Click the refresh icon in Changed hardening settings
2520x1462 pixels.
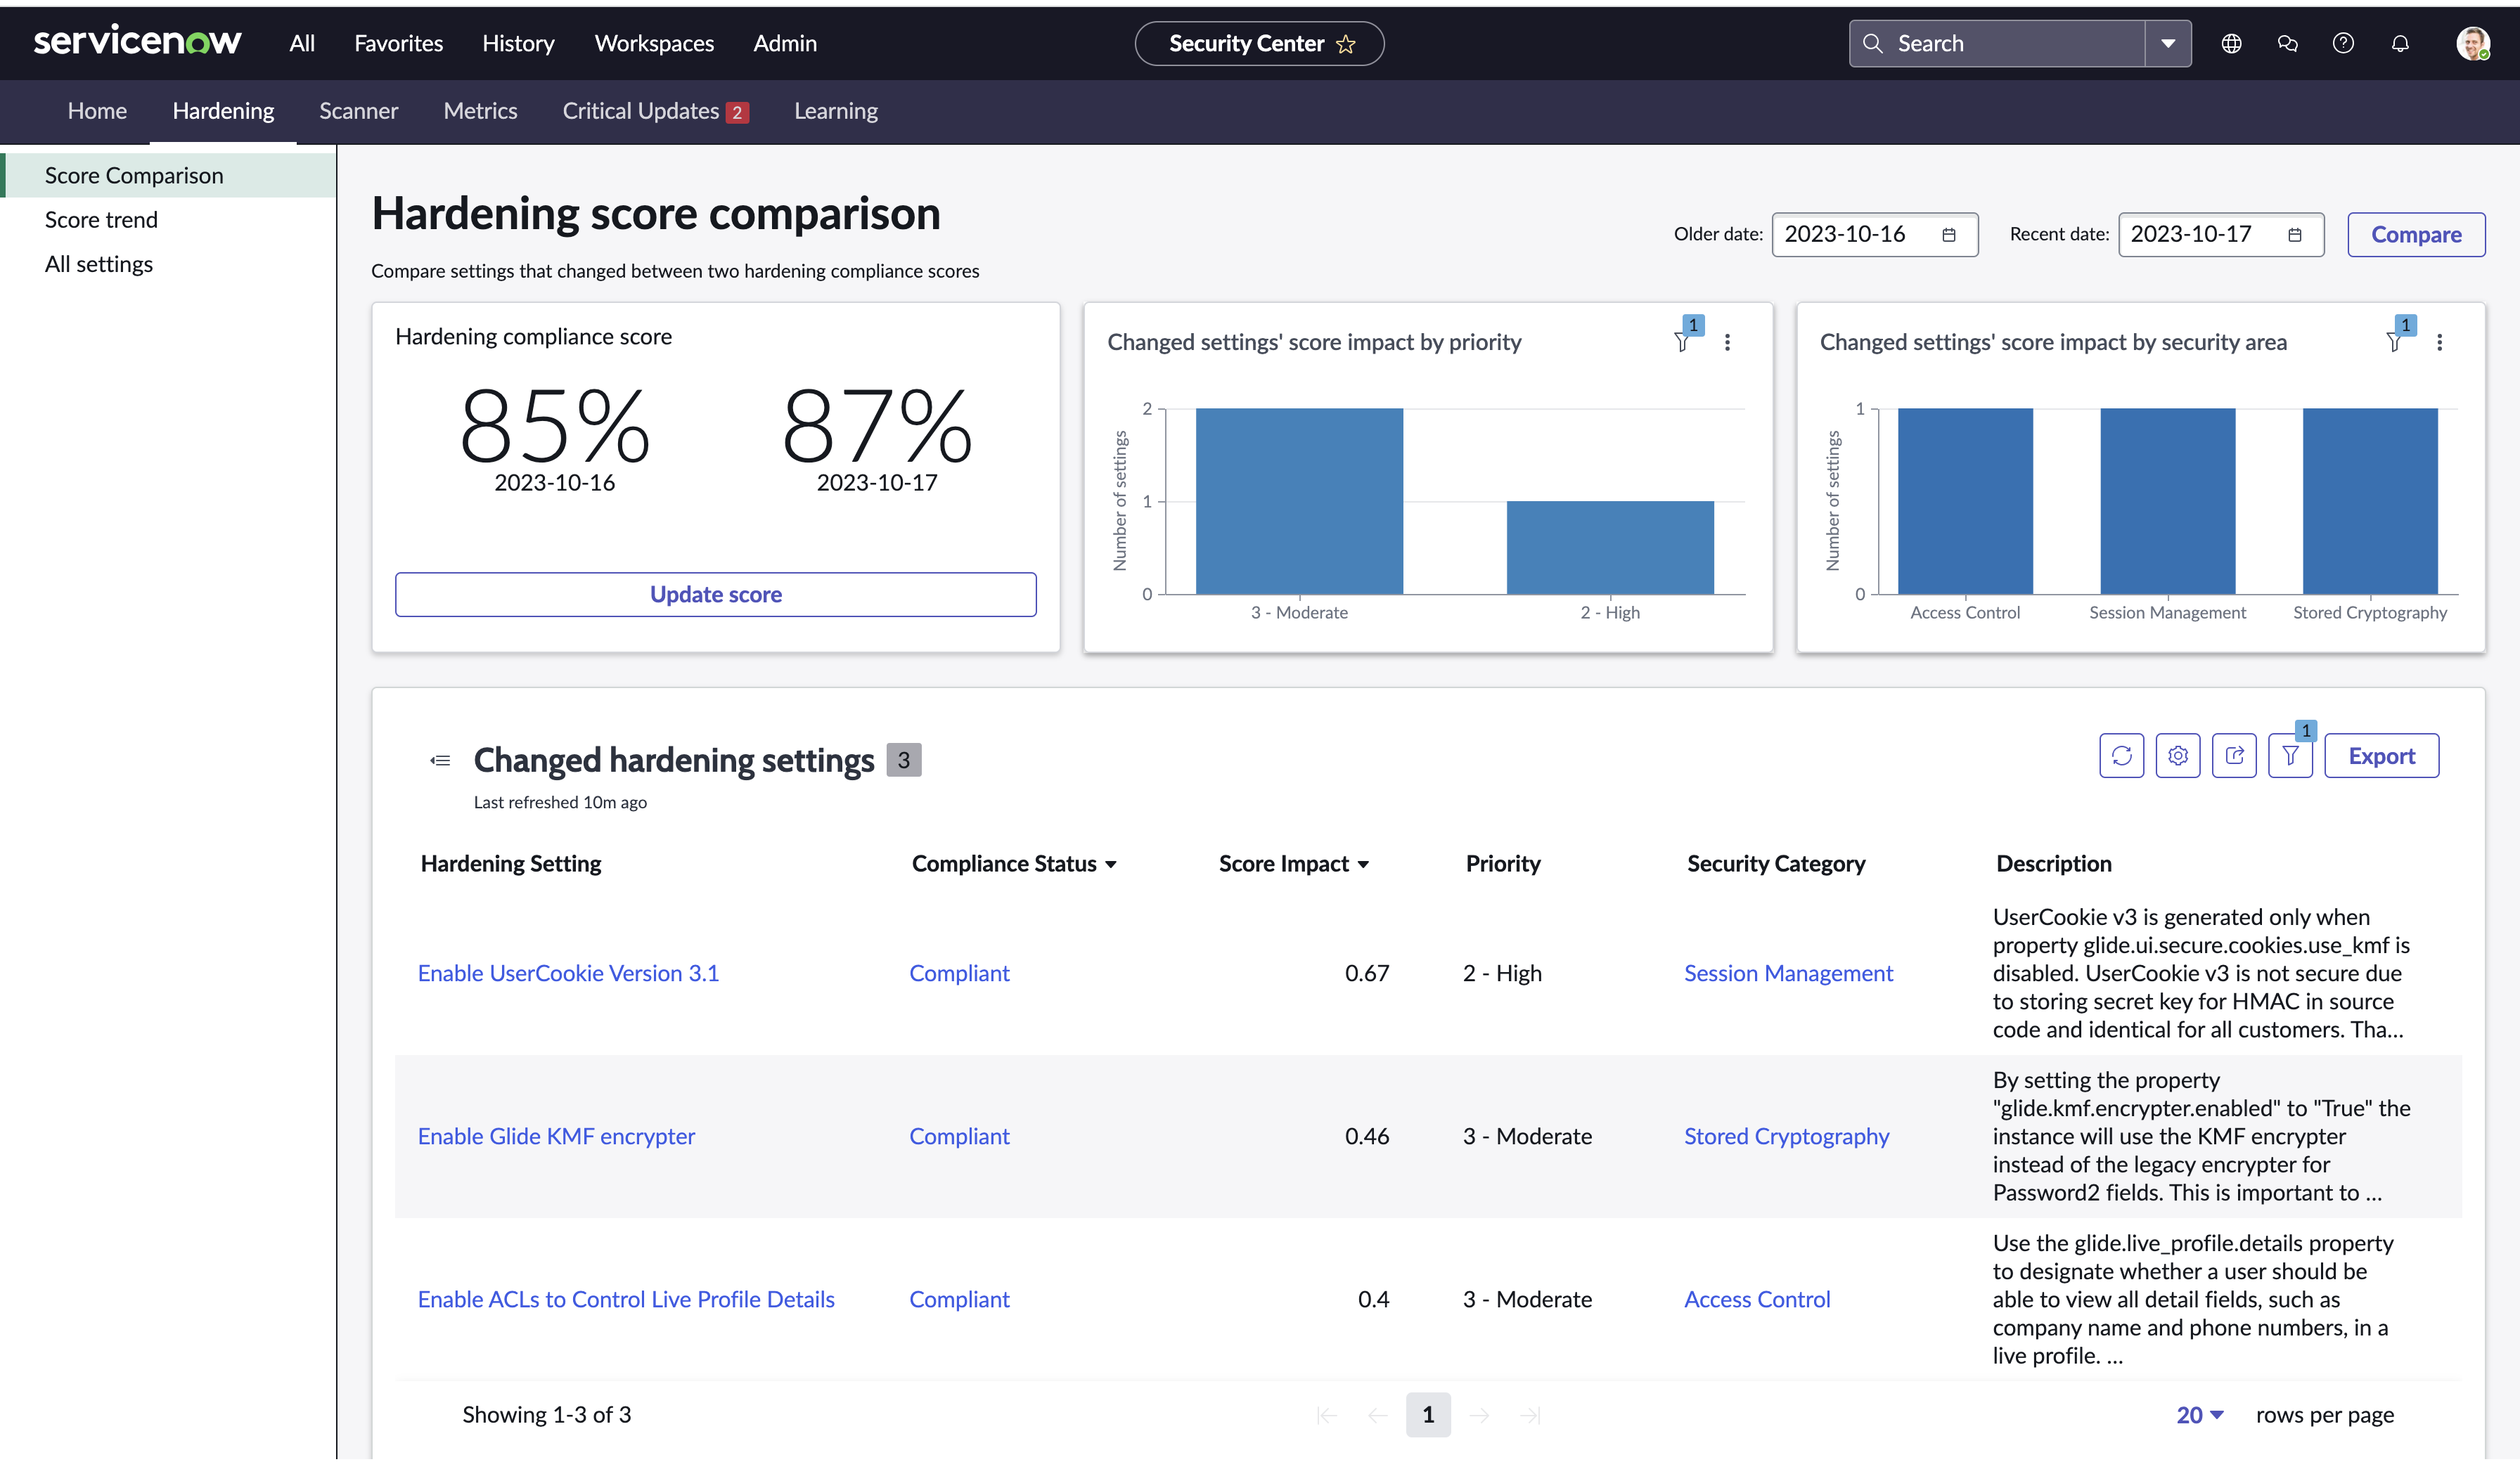click(2121, 756)
